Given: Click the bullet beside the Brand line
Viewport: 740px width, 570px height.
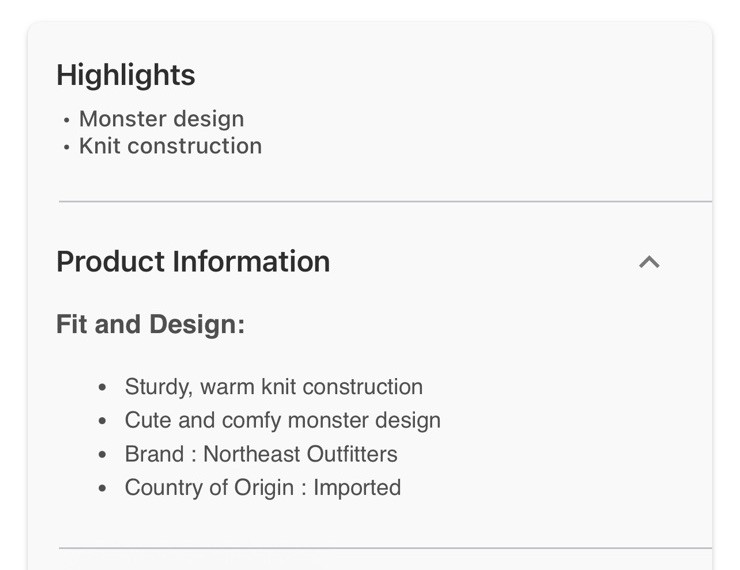Looking at the screenshot, I should coord(102,455).
